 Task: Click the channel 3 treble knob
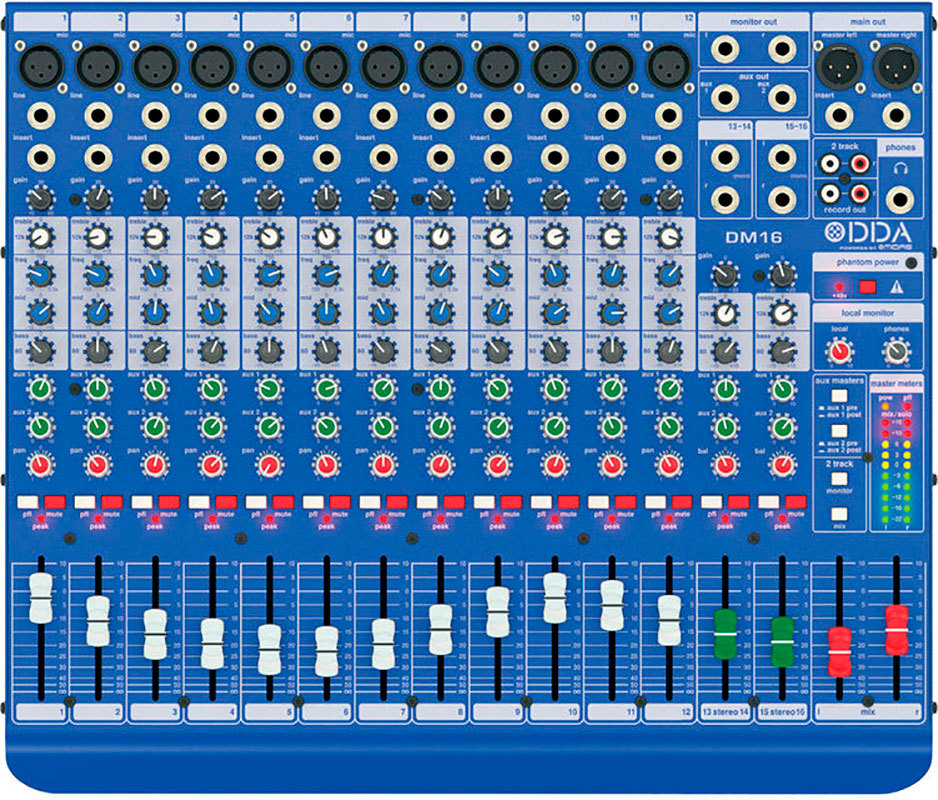click(154, 237)
